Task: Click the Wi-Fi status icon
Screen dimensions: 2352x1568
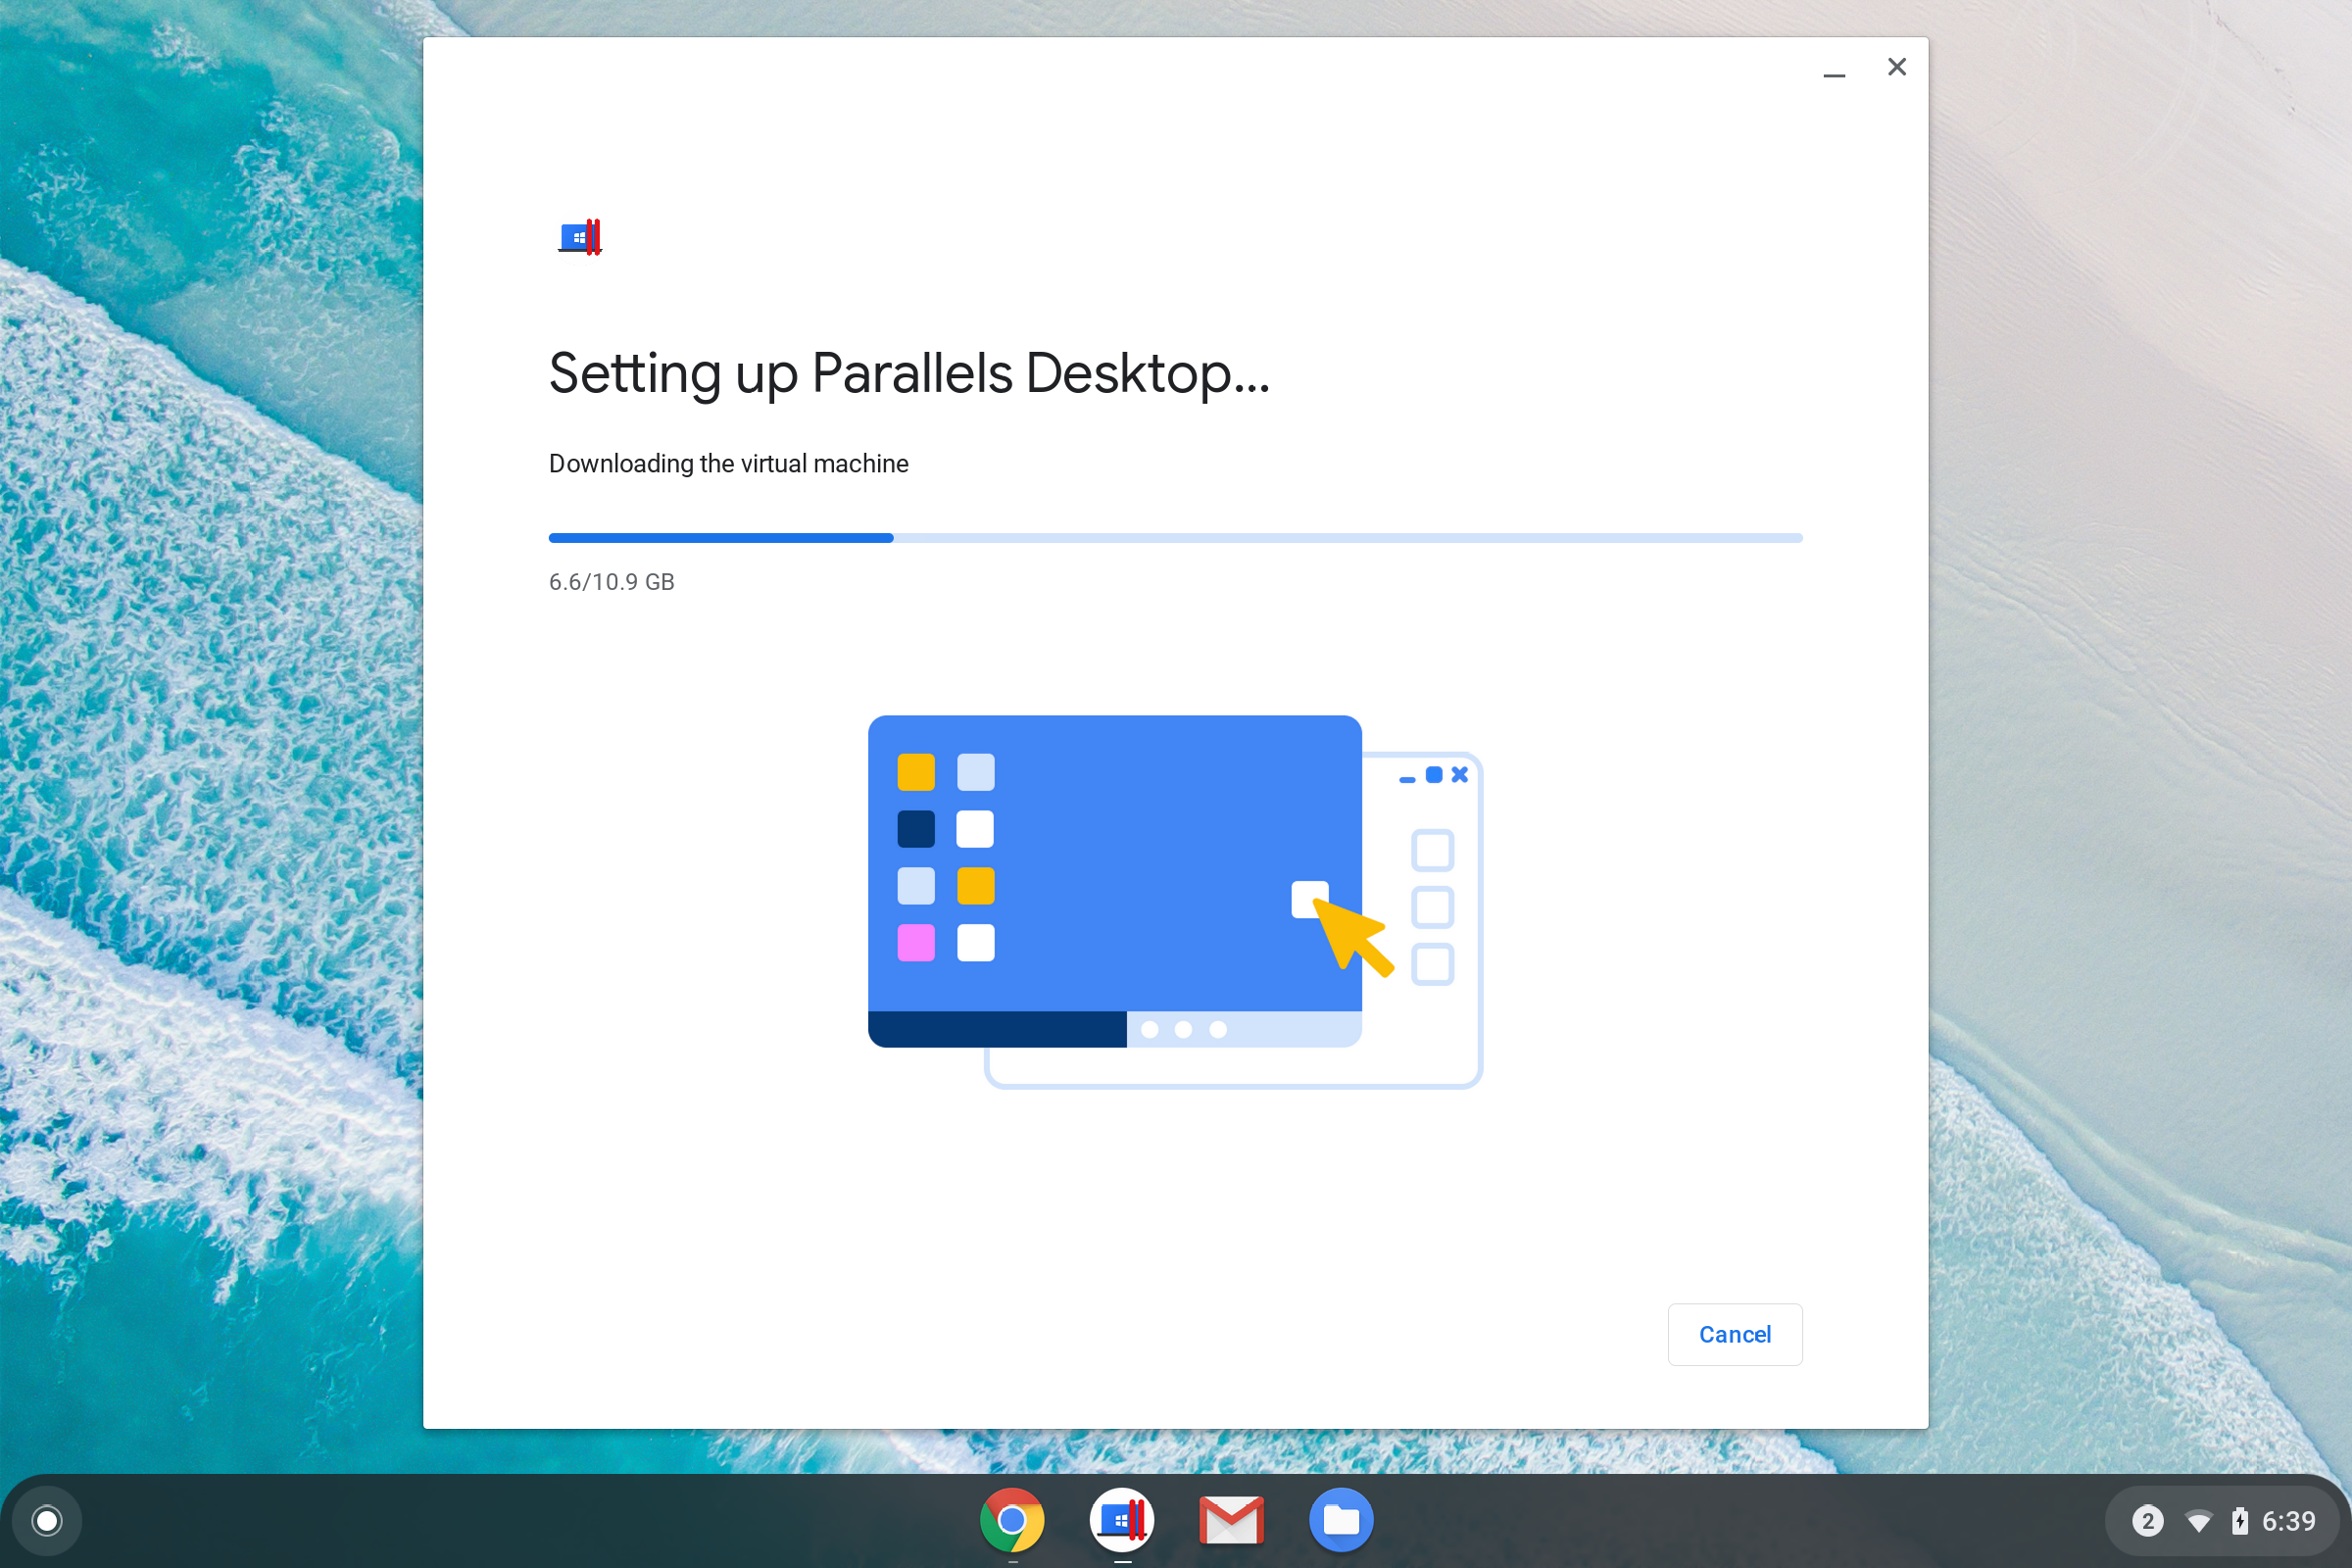Action: 2199,1522
